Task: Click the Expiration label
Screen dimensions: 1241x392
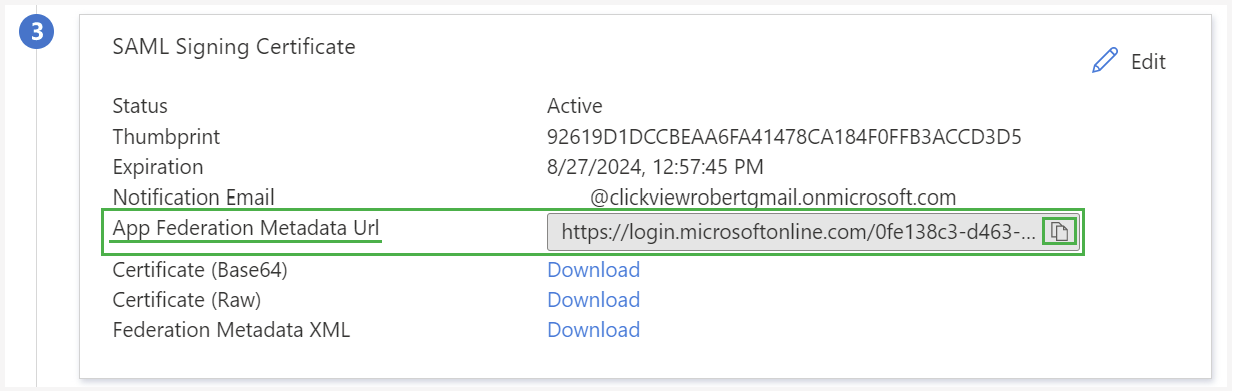Action: [158, 167]
